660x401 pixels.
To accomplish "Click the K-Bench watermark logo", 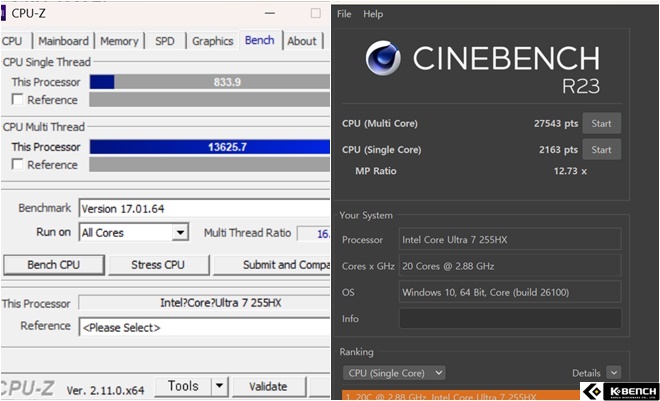I will [x=619, y=389].
